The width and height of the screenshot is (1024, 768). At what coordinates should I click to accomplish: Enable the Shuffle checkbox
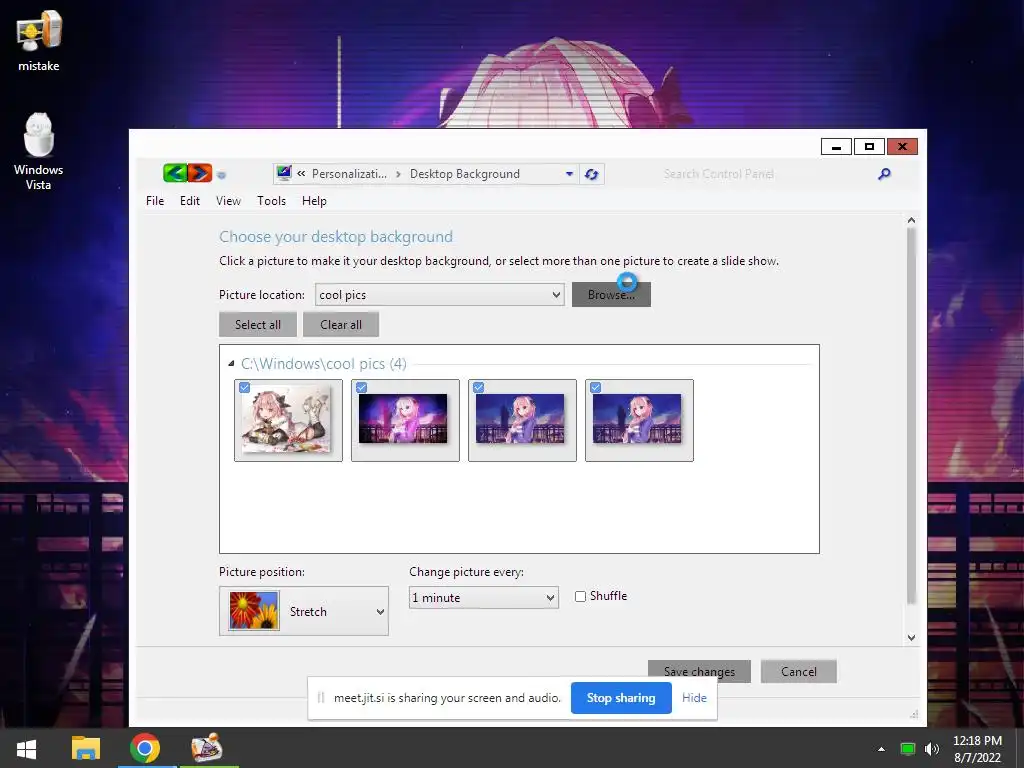click(580, 596)
